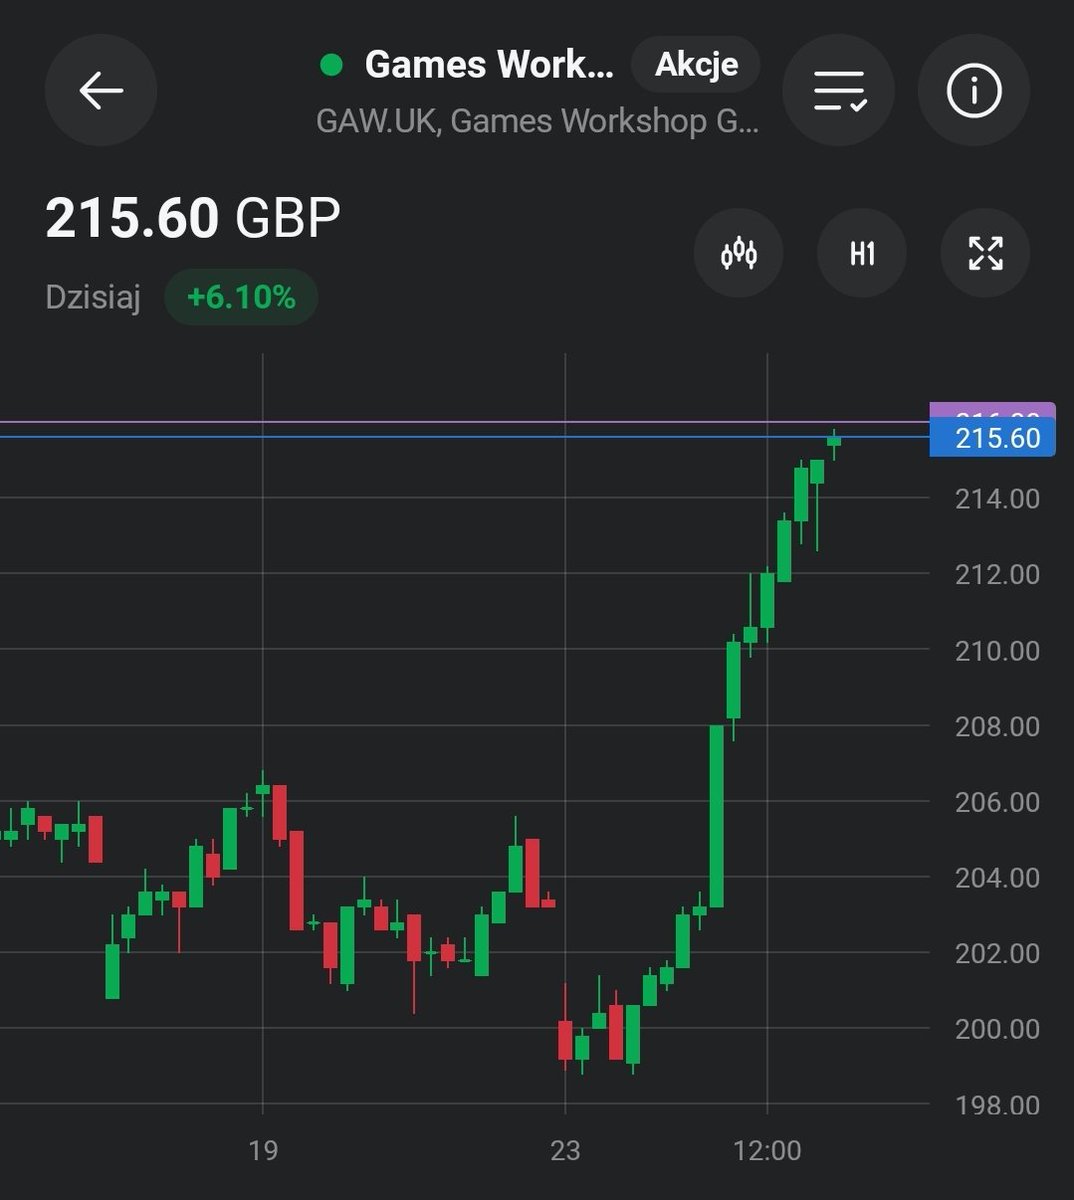
Task: Tap the 214.00 price axis label
Action: tap(997, 499)
